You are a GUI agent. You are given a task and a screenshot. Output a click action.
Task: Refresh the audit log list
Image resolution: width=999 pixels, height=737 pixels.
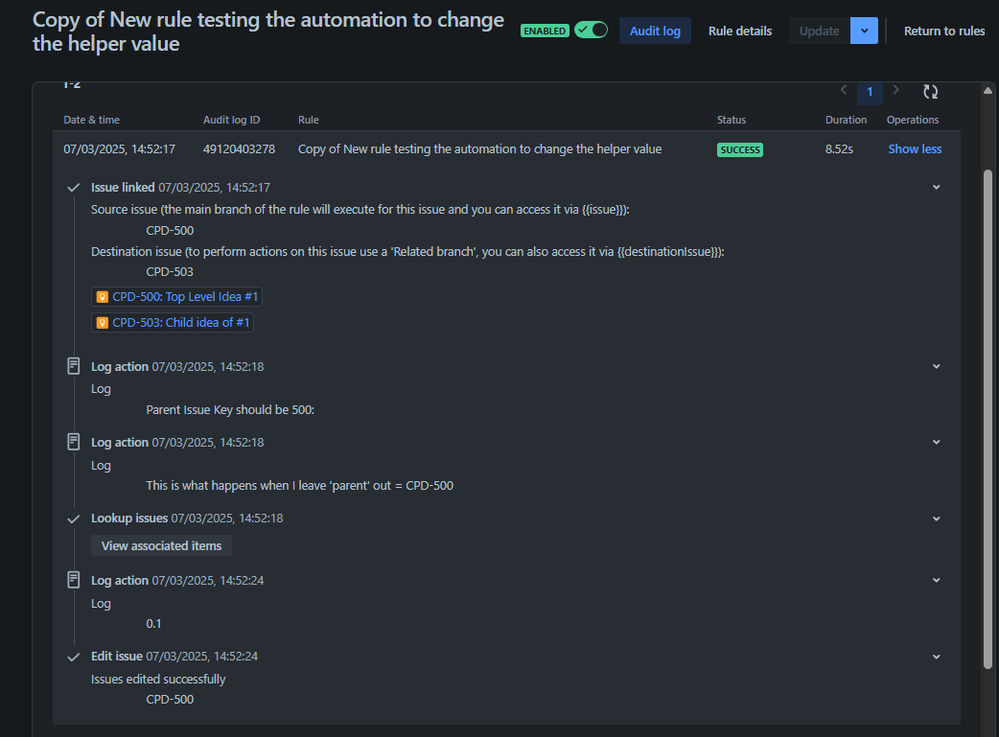[x=930, y=91]
